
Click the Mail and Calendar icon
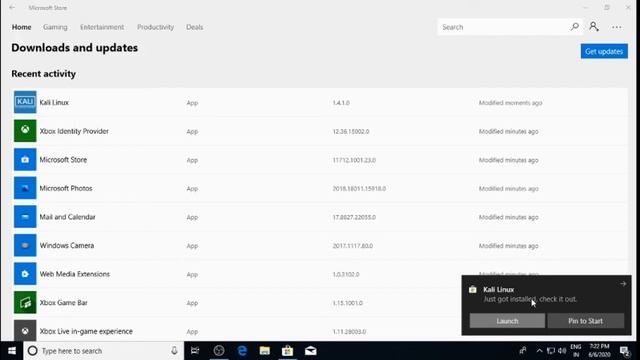click(x=25, y=216)
